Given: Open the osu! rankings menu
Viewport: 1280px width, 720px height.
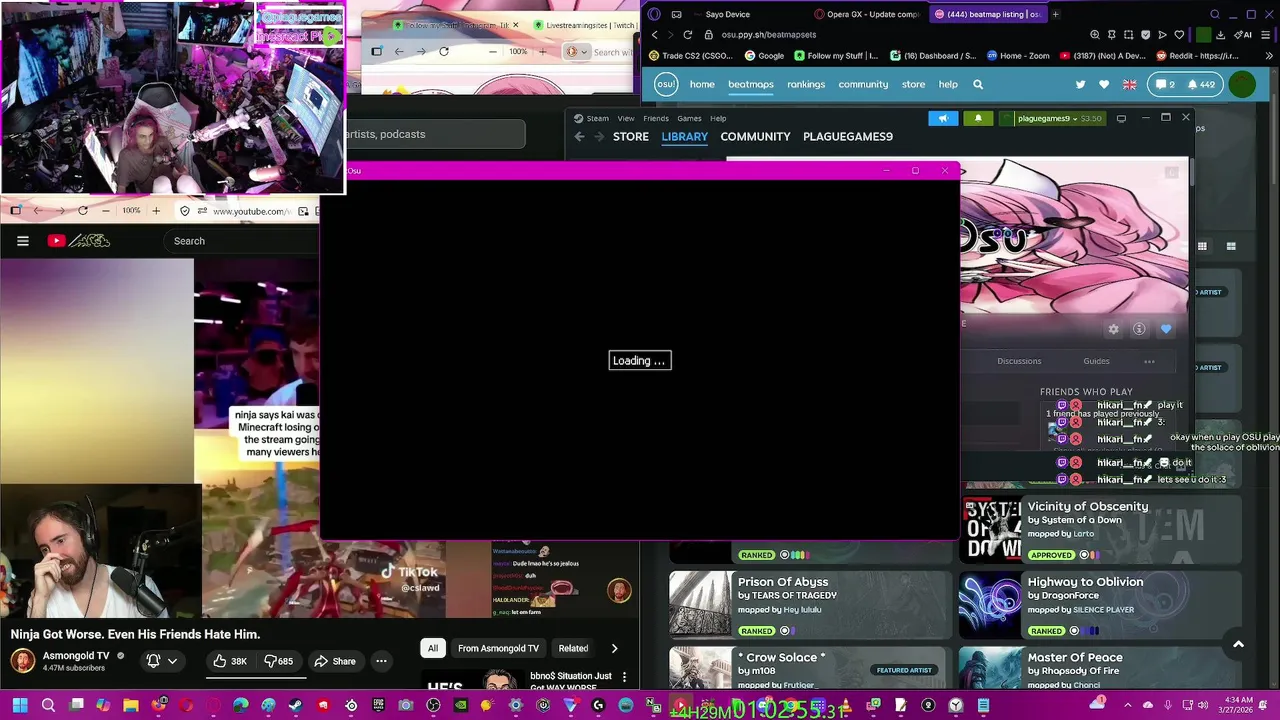Looking at the screenshot, I should click(806, 85).
